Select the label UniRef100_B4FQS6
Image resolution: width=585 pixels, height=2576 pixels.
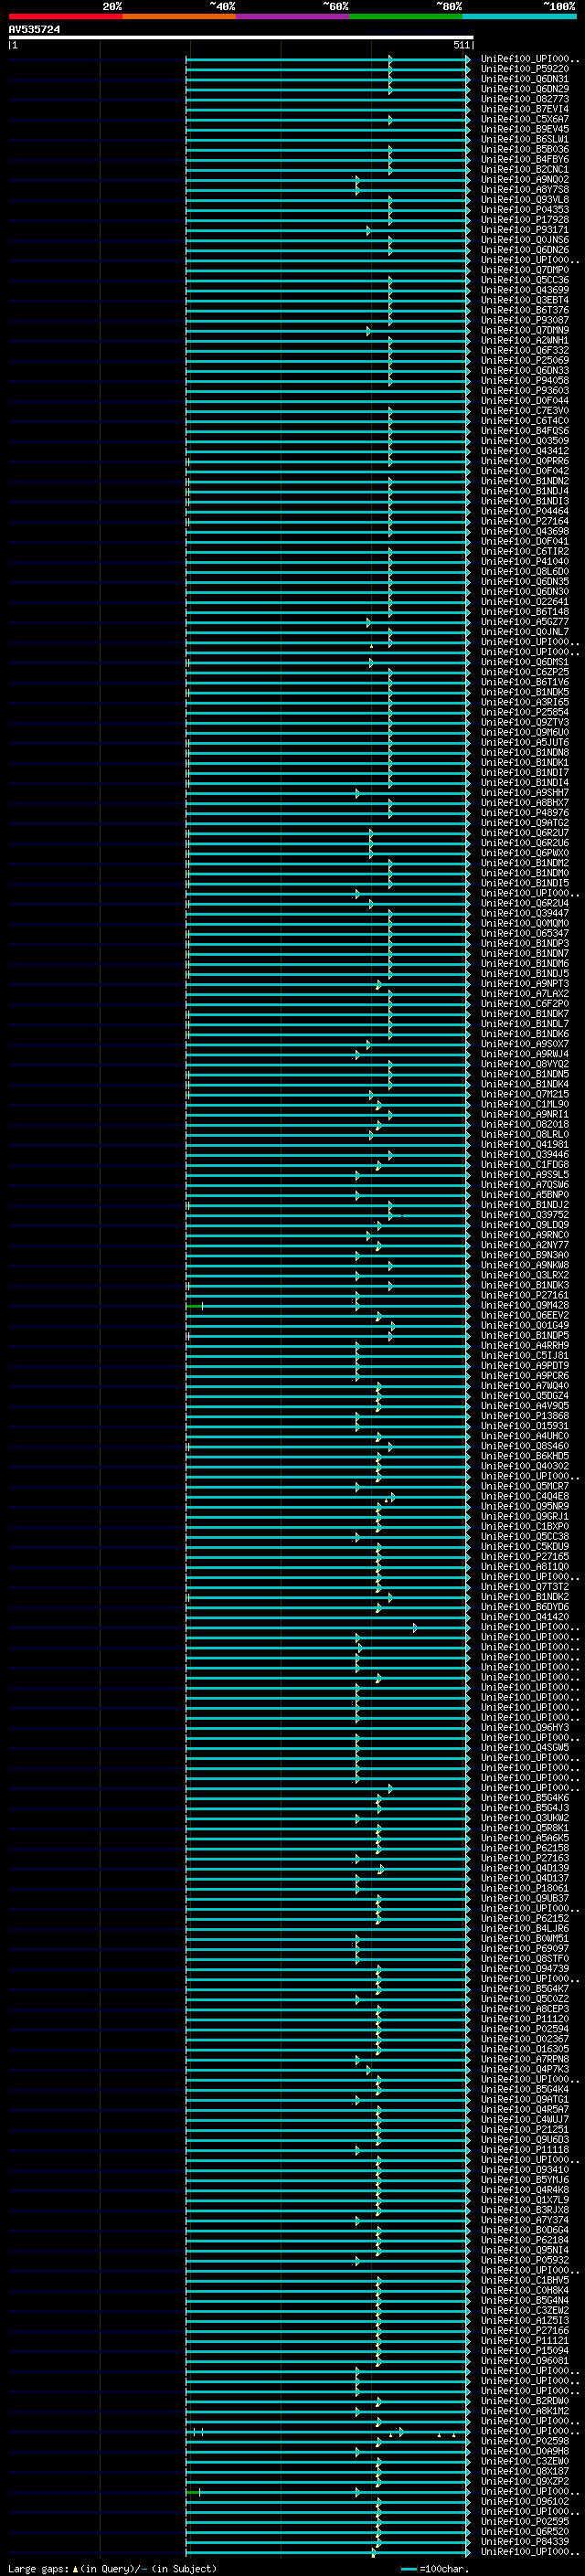click(x=525, y=431)
